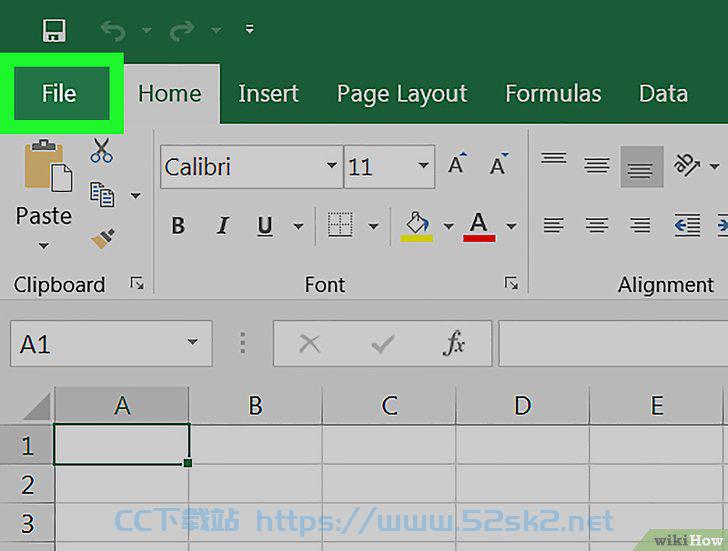Open the Formulas tab
Screen dimensions: 728x551
pyautogui.click(x=553, y=93)
